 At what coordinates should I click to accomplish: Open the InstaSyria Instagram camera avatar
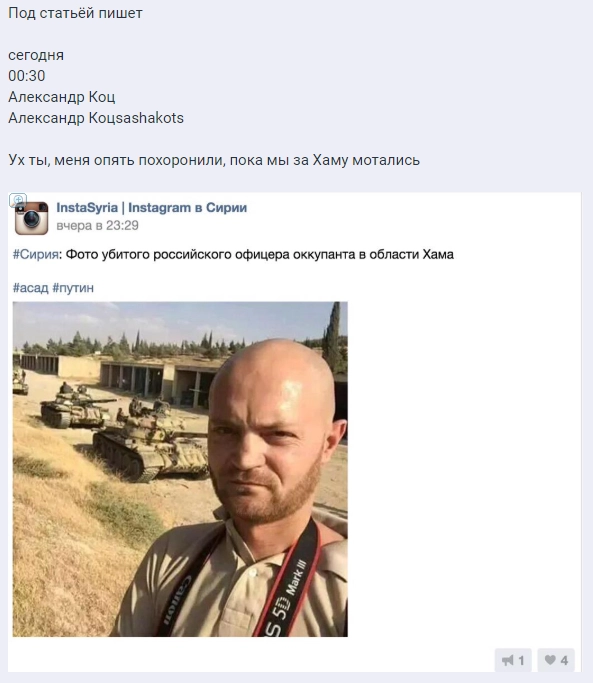pos(32,218)
